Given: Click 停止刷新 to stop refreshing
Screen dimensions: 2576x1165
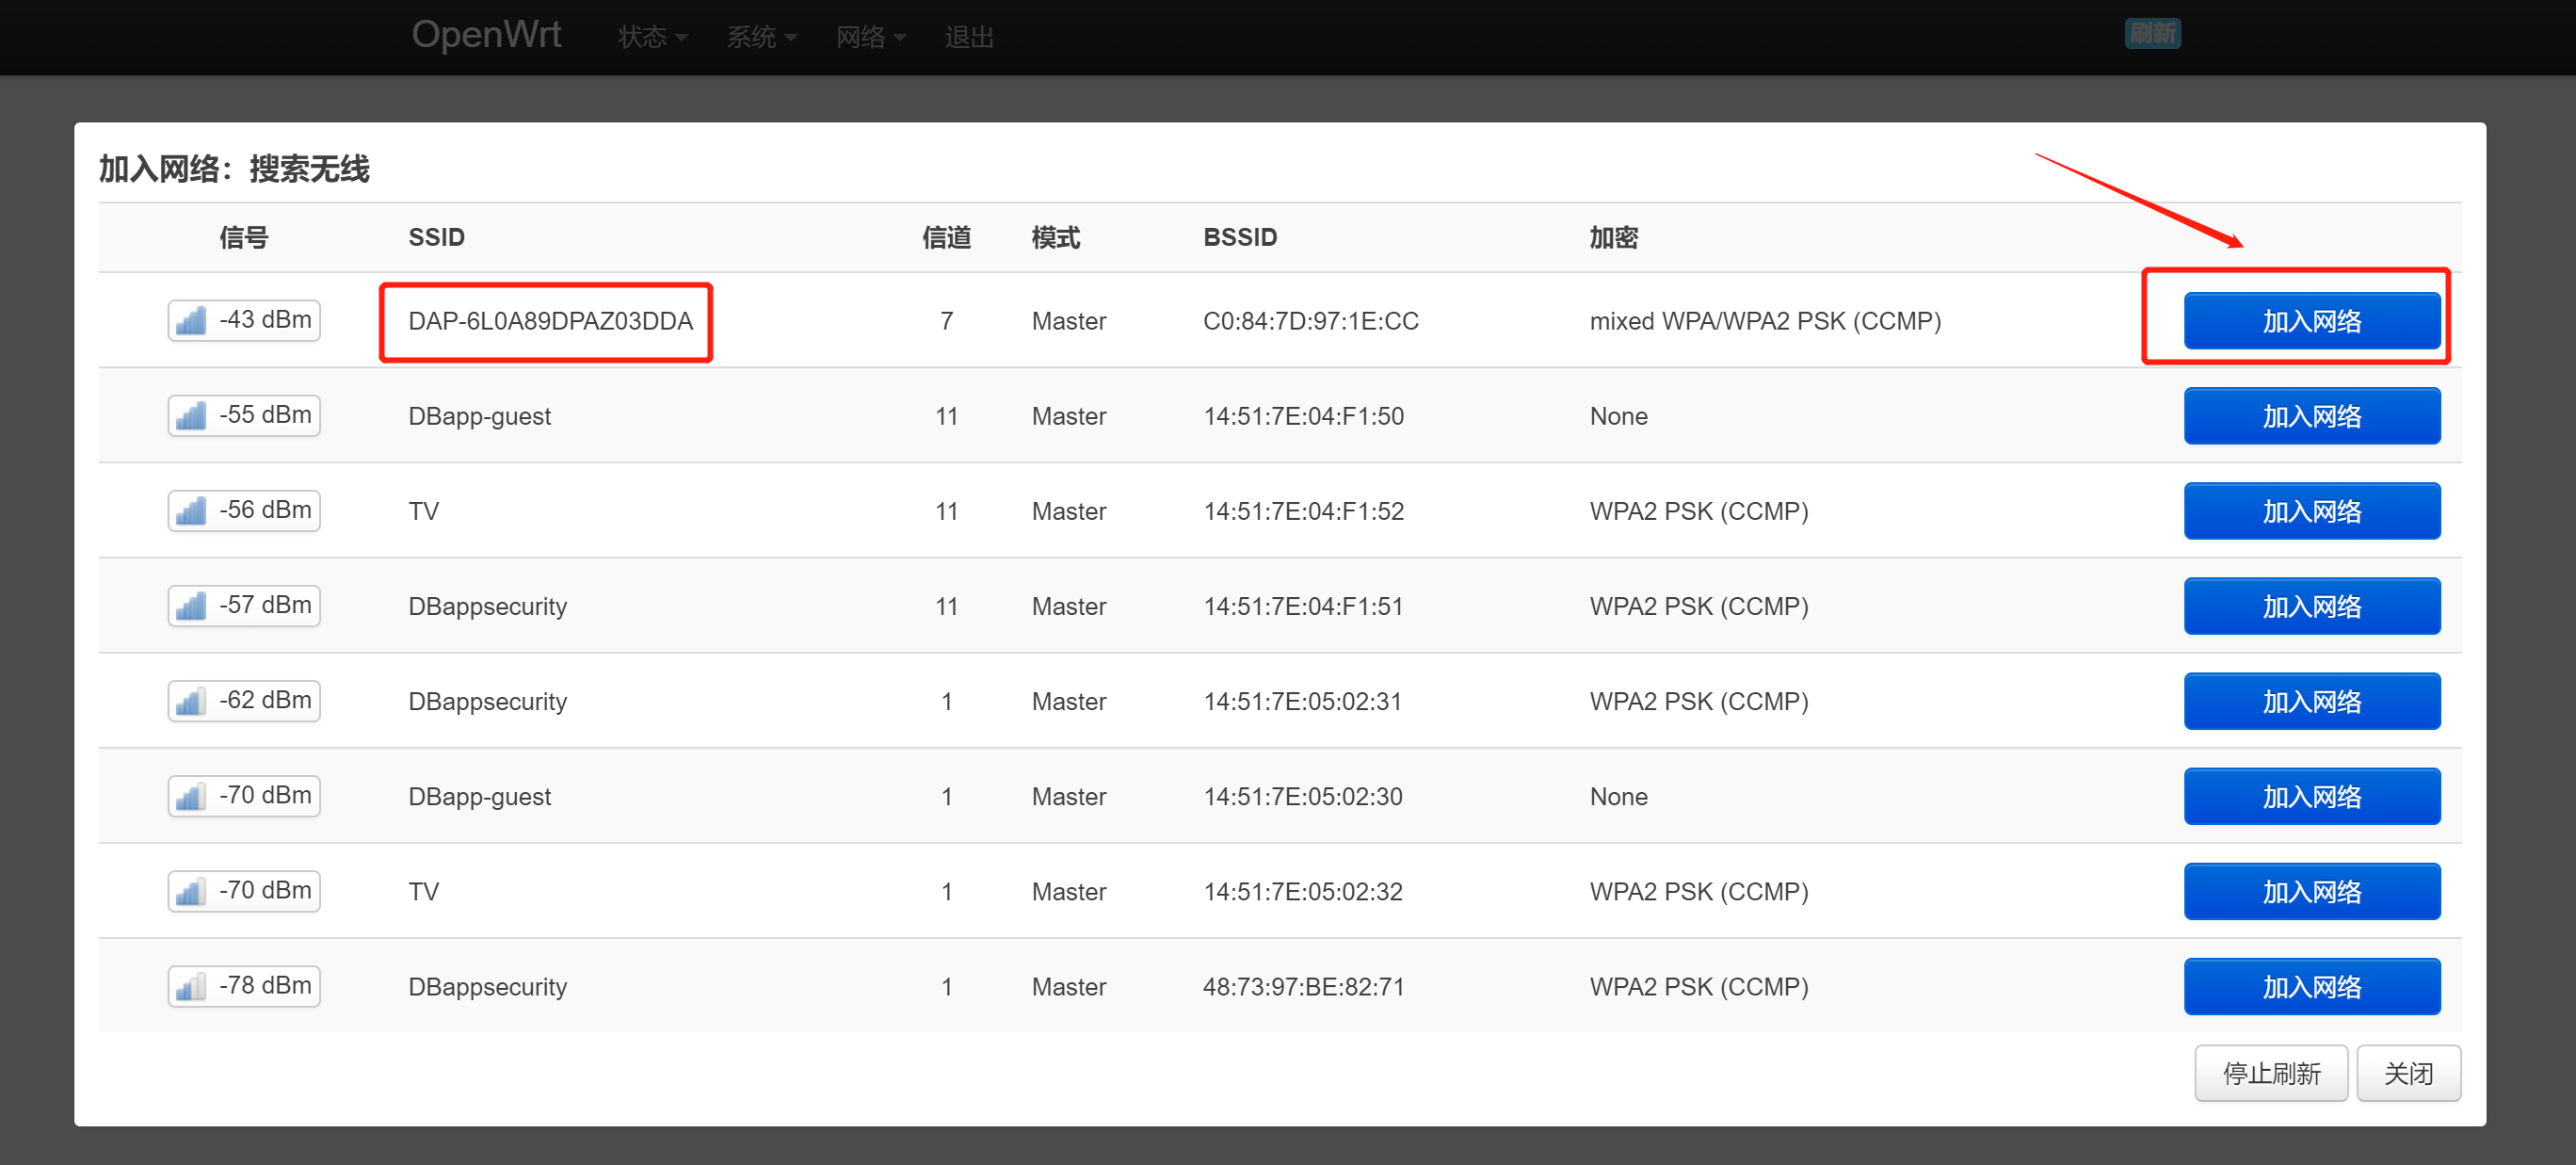Looking at the screenshot, I should coord(2270,1073).
